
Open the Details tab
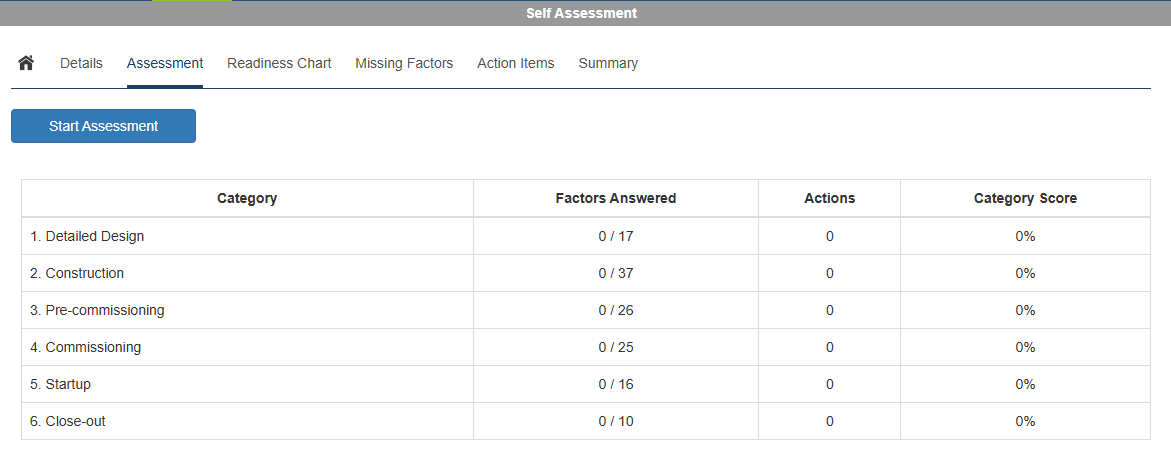81,63
